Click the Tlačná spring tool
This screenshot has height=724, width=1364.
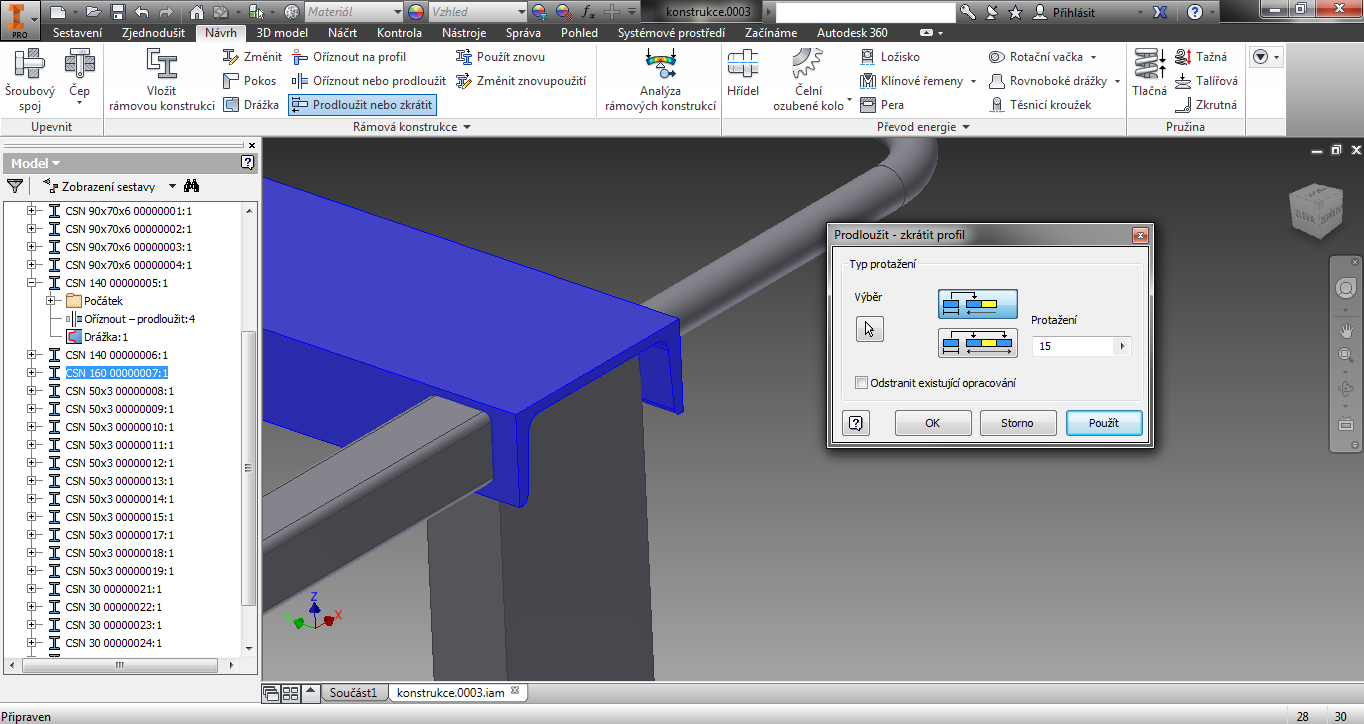click(1149, 73)
